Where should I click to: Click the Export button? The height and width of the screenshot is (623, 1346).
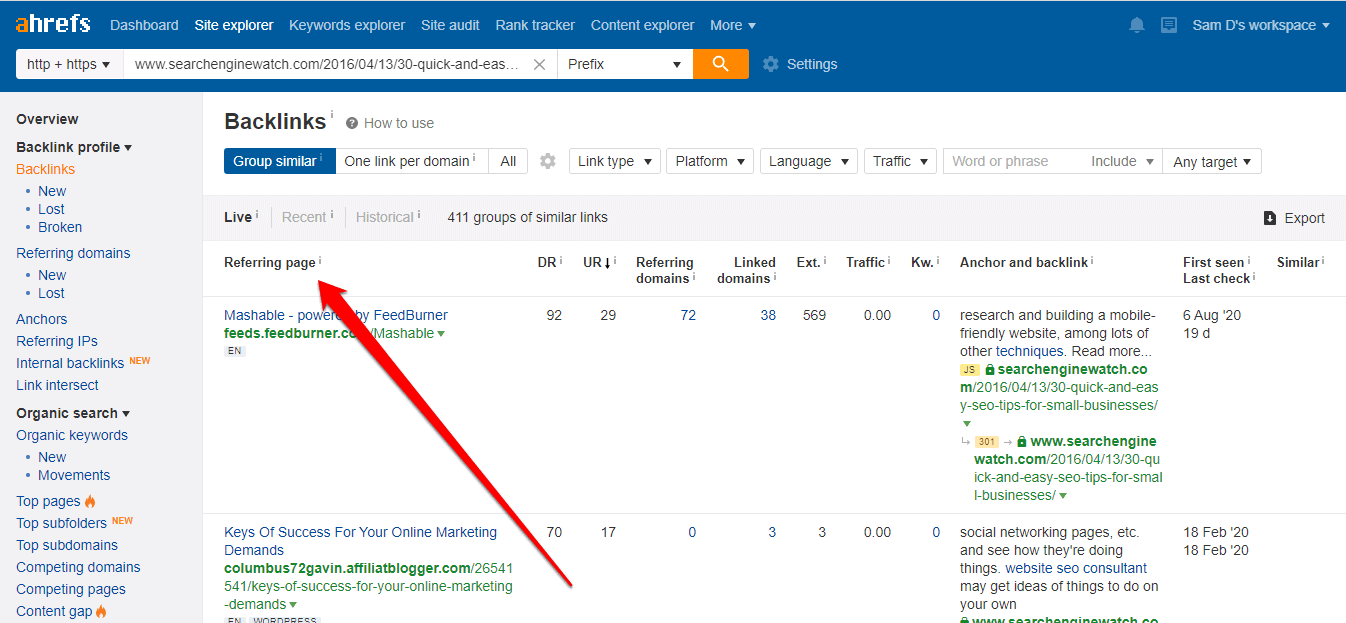point(1294,218)
